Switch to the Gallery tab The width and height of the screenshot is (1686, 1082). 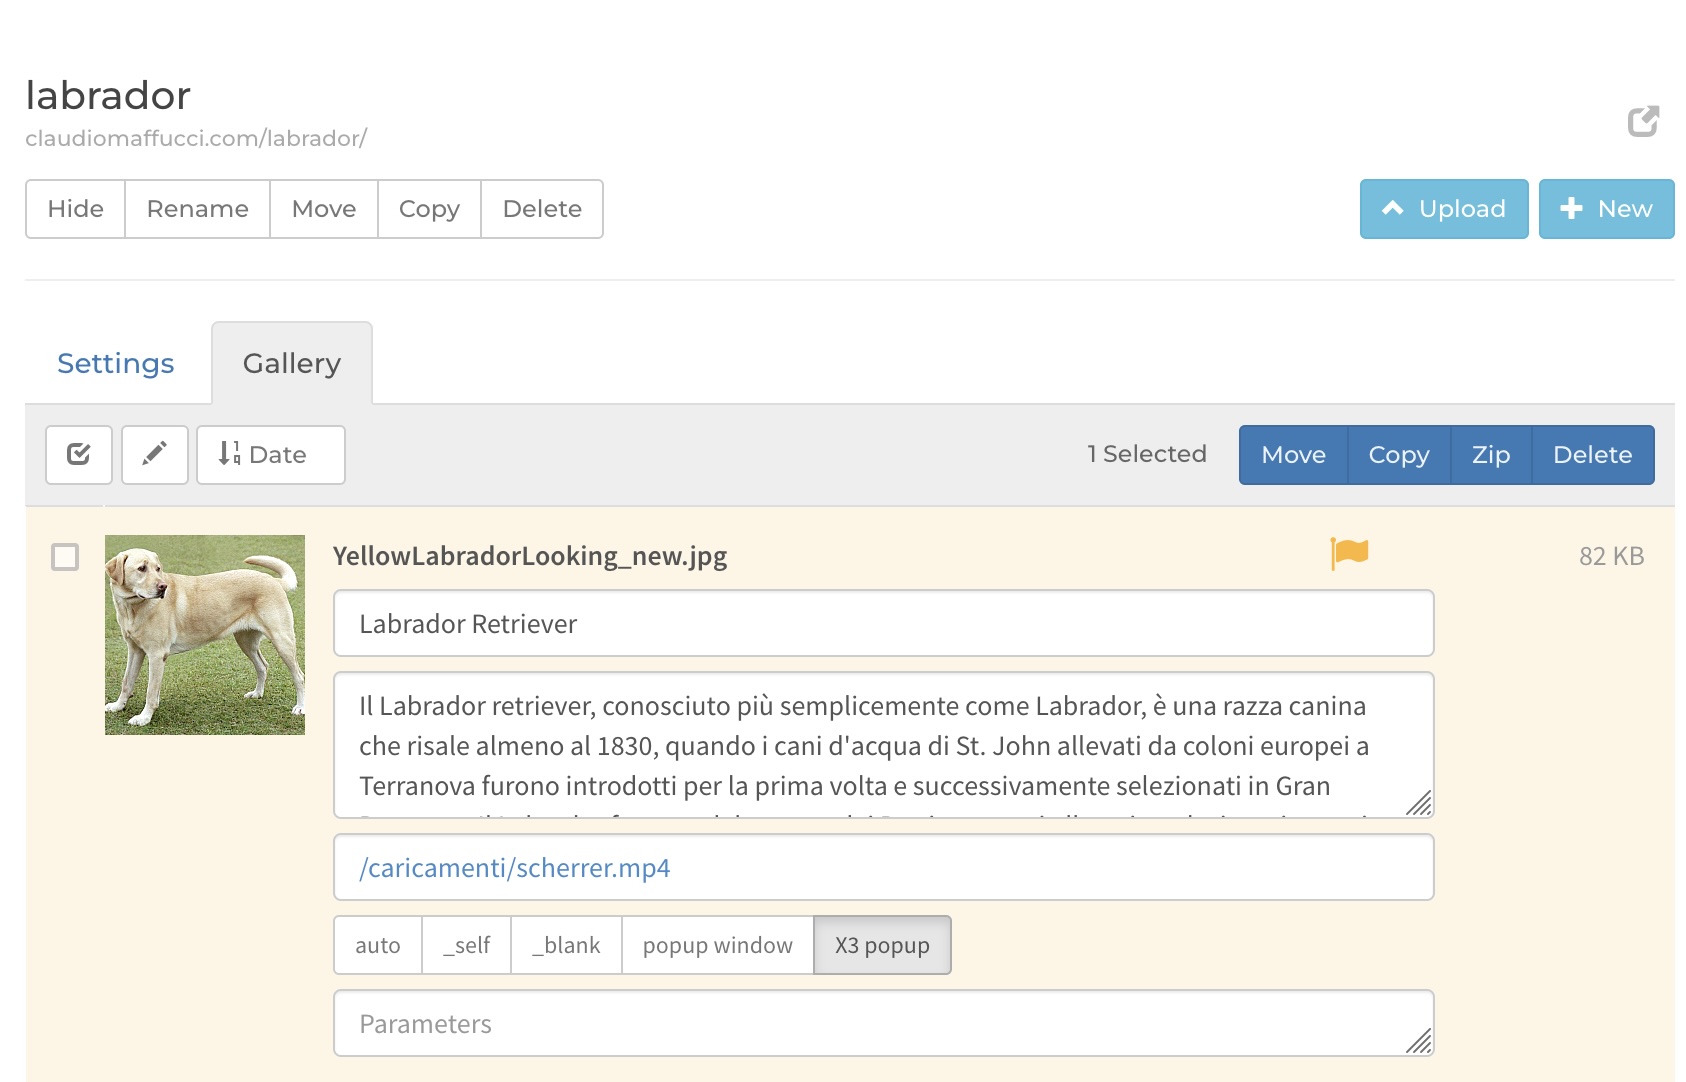click(x=292, y=363)
